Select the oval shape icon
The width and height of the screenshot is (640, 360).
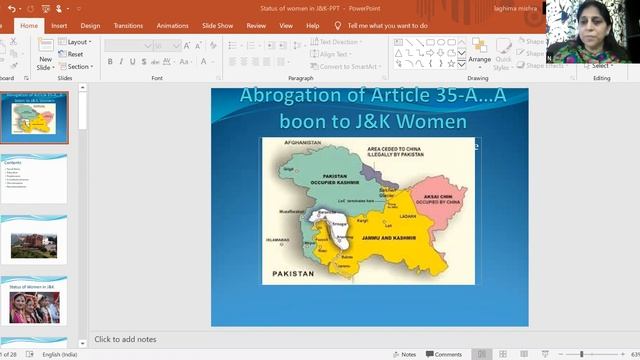coord(441,42)
